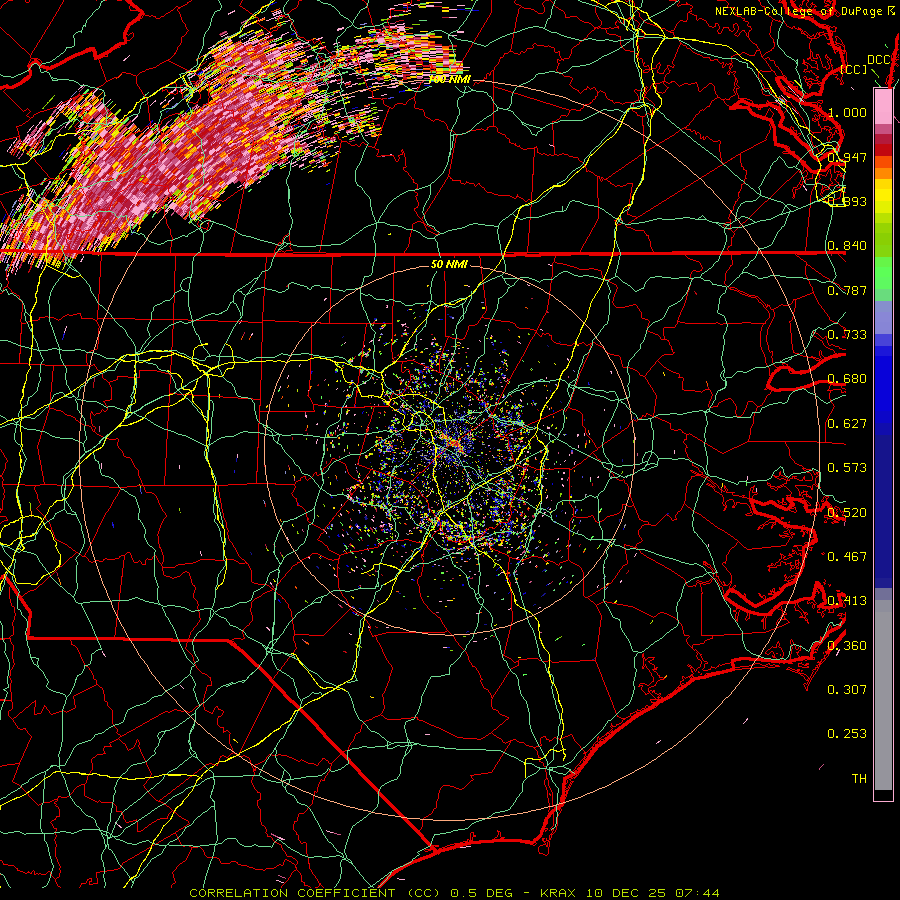
Task: Select the 0.893 legend value
Action: tap(847, 201)
